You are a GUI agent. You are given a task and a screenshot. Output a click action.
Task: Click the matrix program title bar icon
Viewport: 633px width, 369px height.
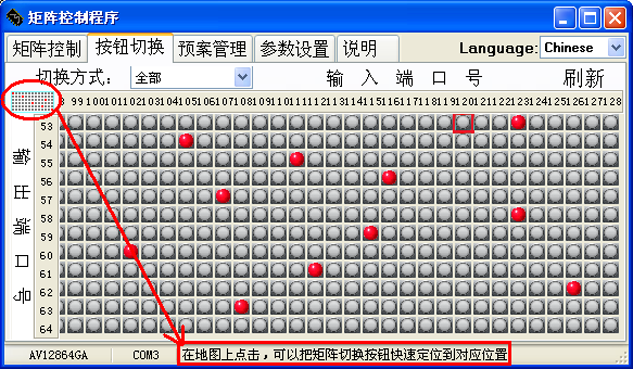(x=15, y=17)
